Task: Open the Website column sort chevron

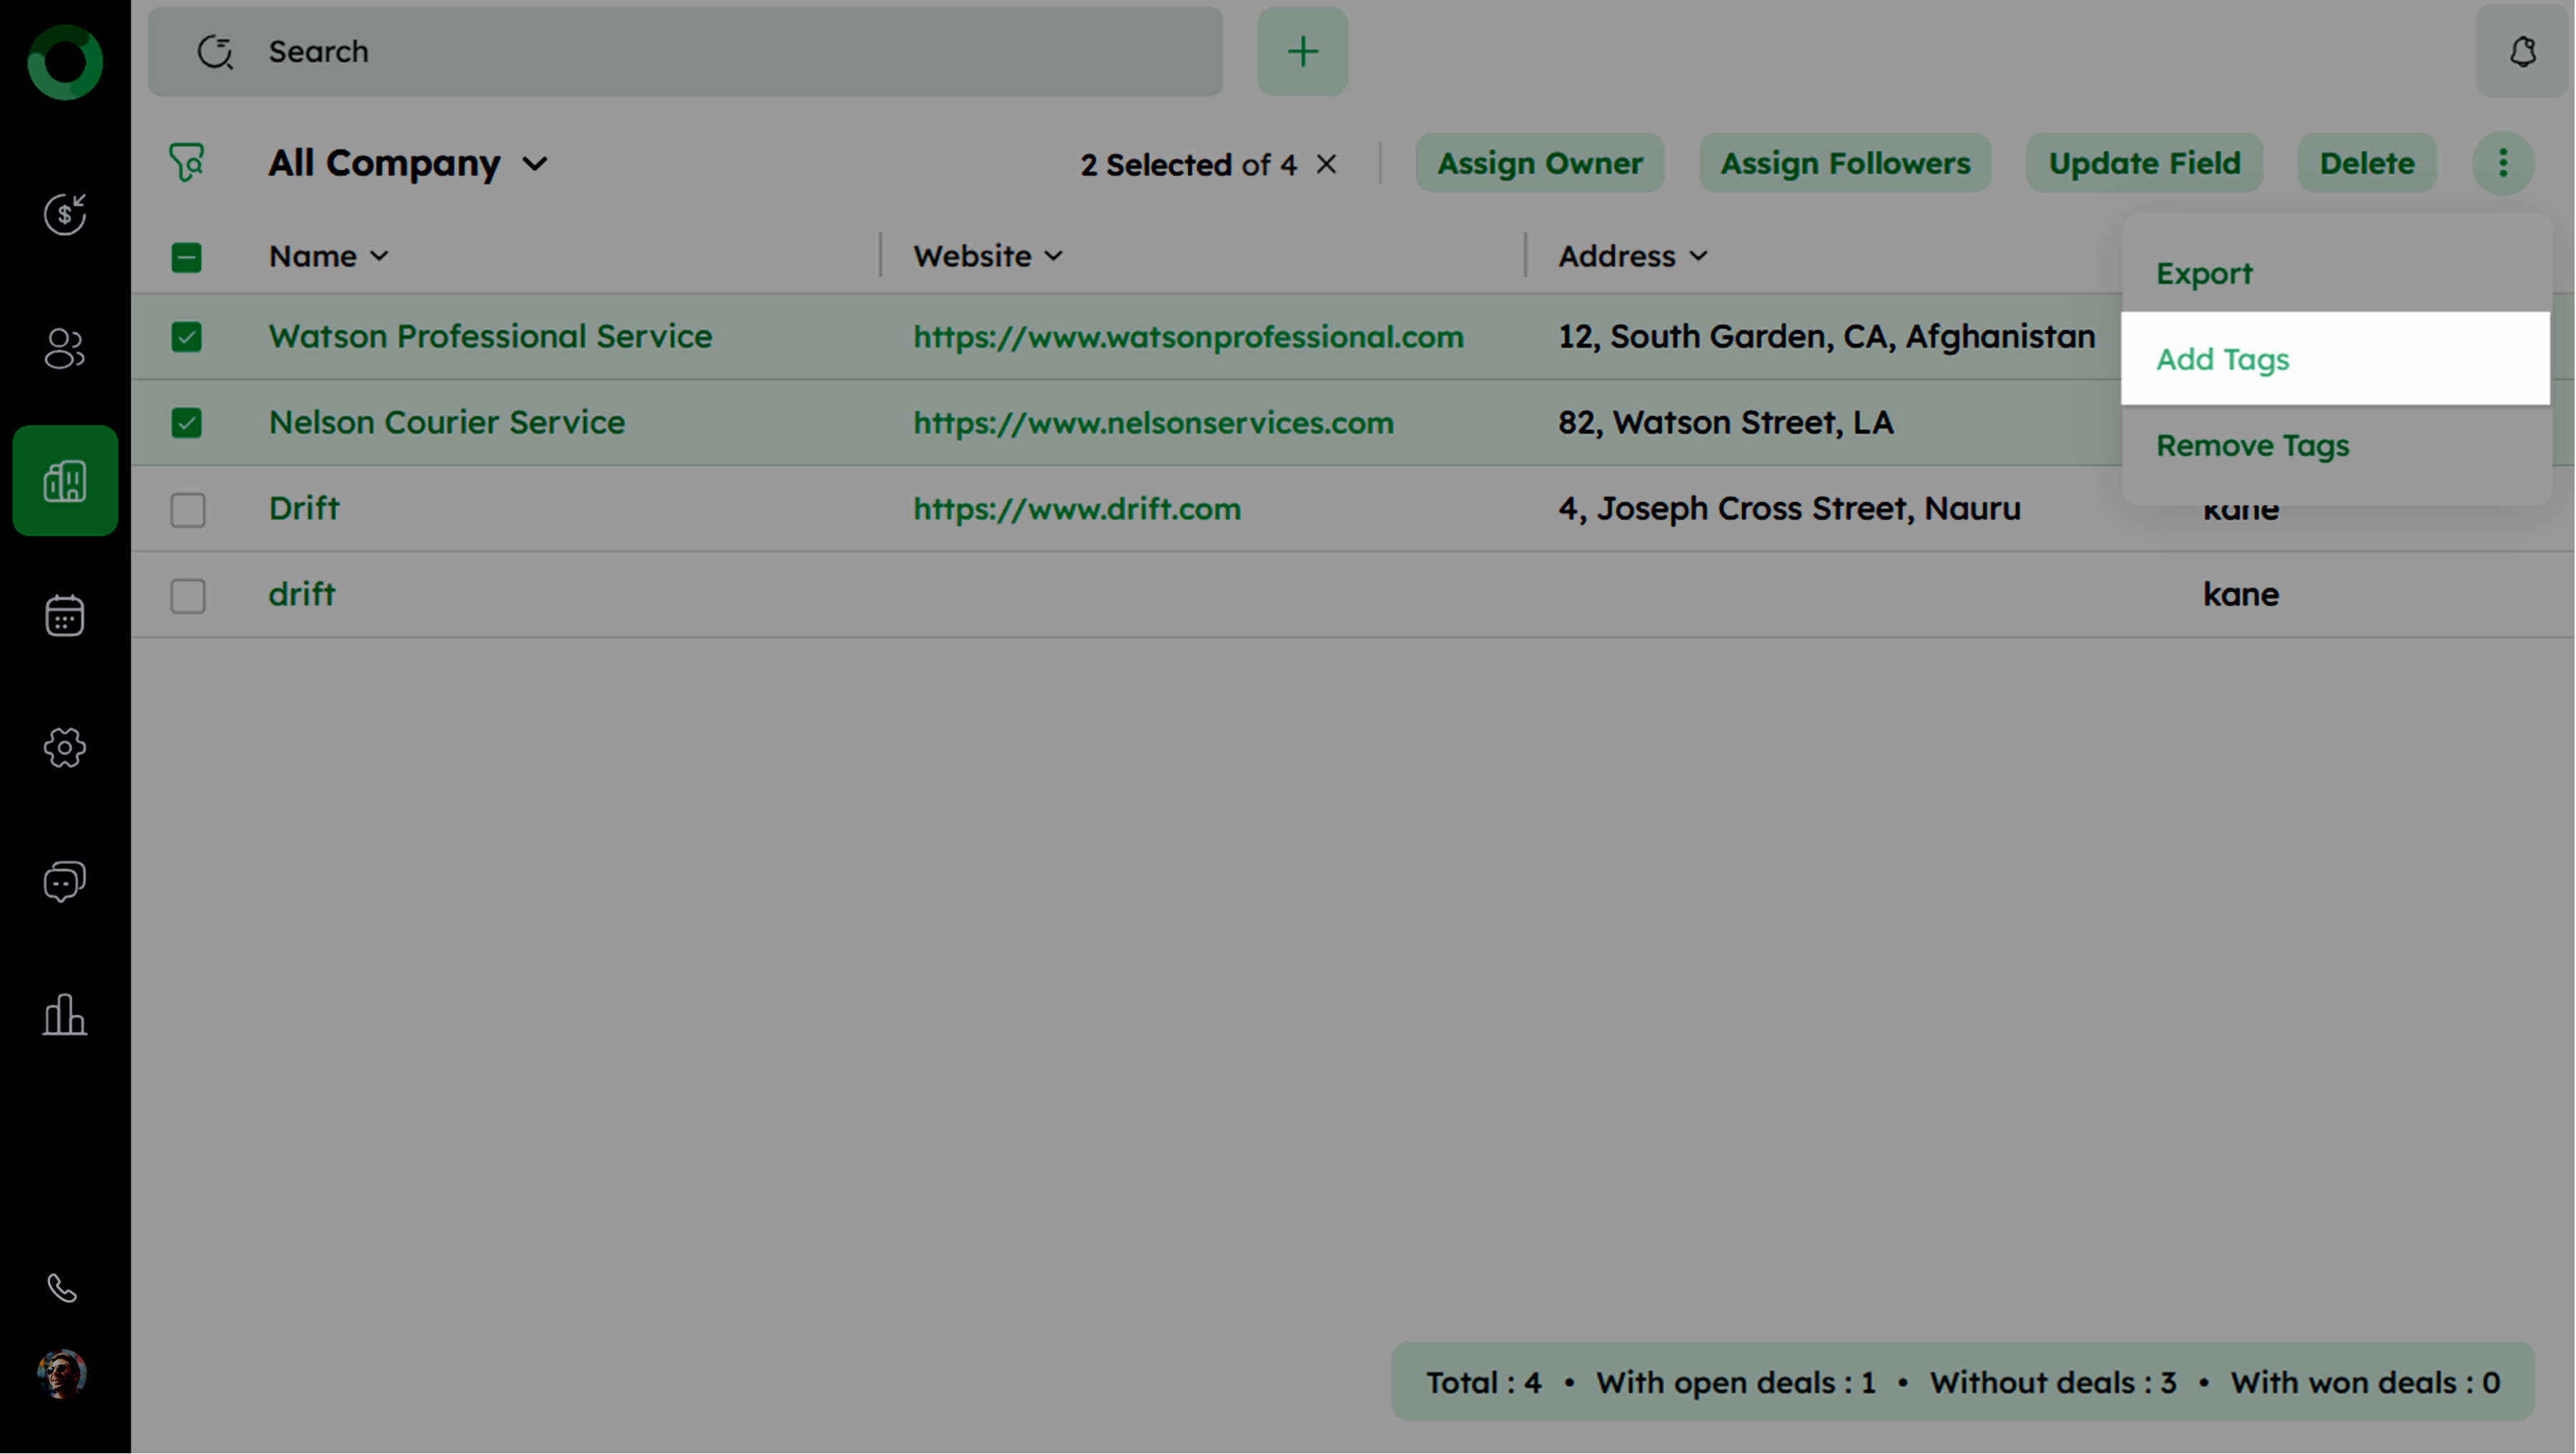Action: coord(1054,256)
